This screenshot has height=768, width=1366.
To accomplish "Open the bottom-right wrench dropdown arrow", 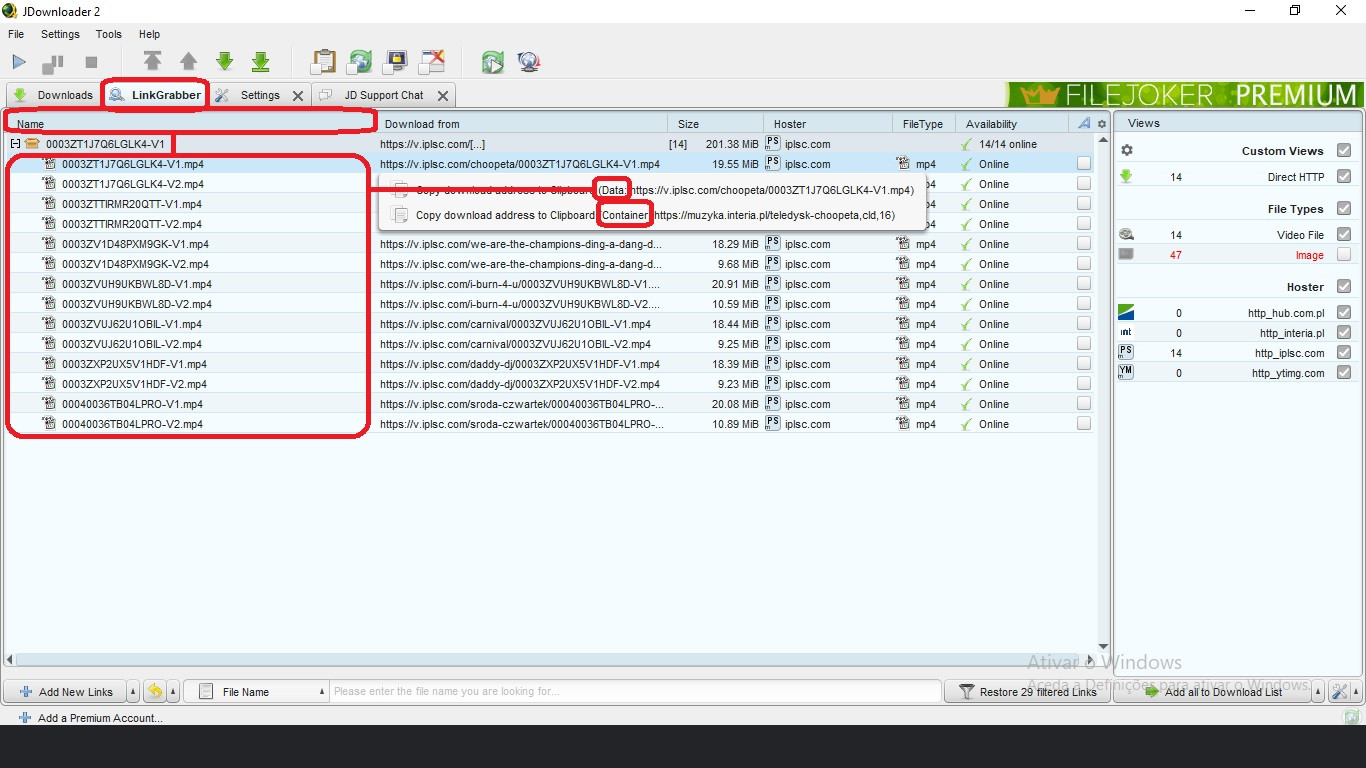I will 1354,691.
